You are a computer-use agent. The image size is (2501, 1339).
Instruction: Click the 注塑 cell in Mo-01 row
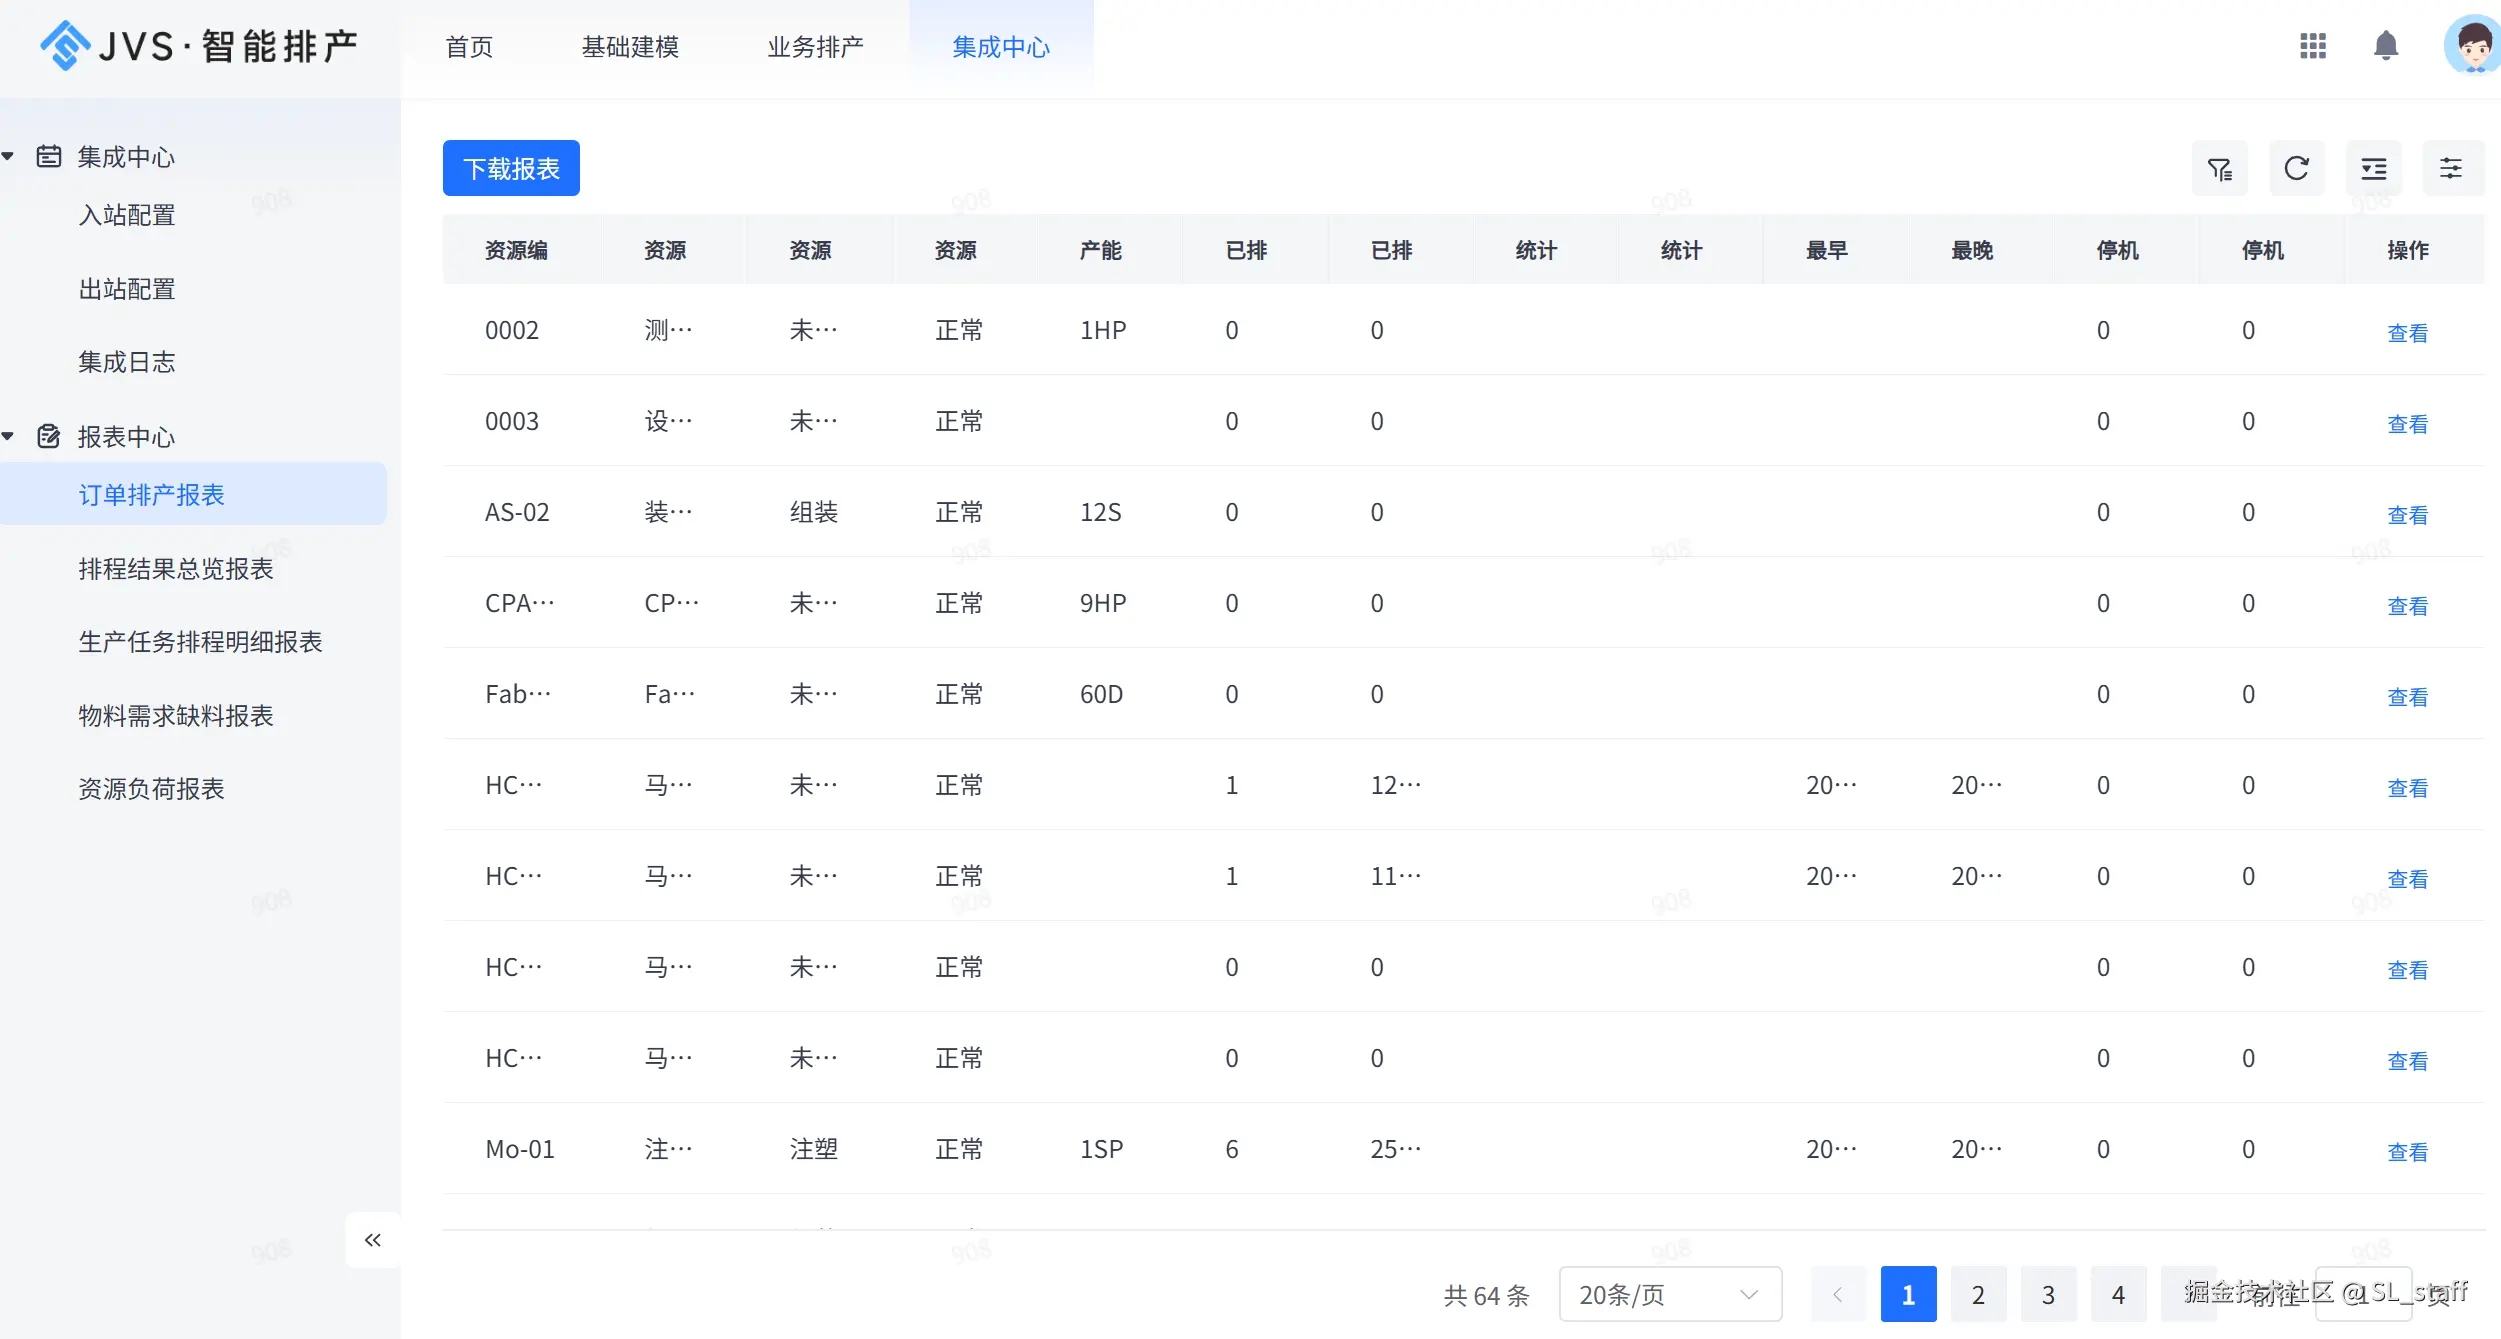[x=813, y=1149]
